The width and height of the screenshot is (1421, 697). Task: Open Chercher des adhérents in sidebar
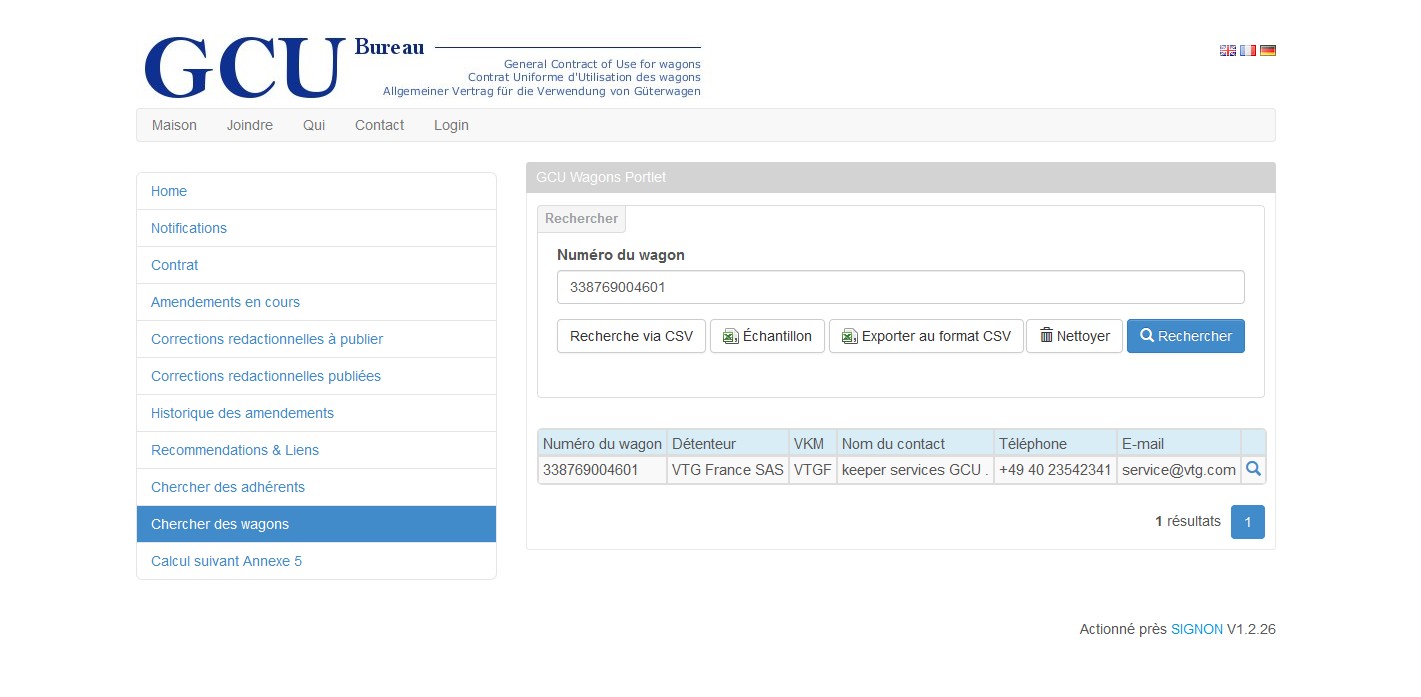coord(228,487)
